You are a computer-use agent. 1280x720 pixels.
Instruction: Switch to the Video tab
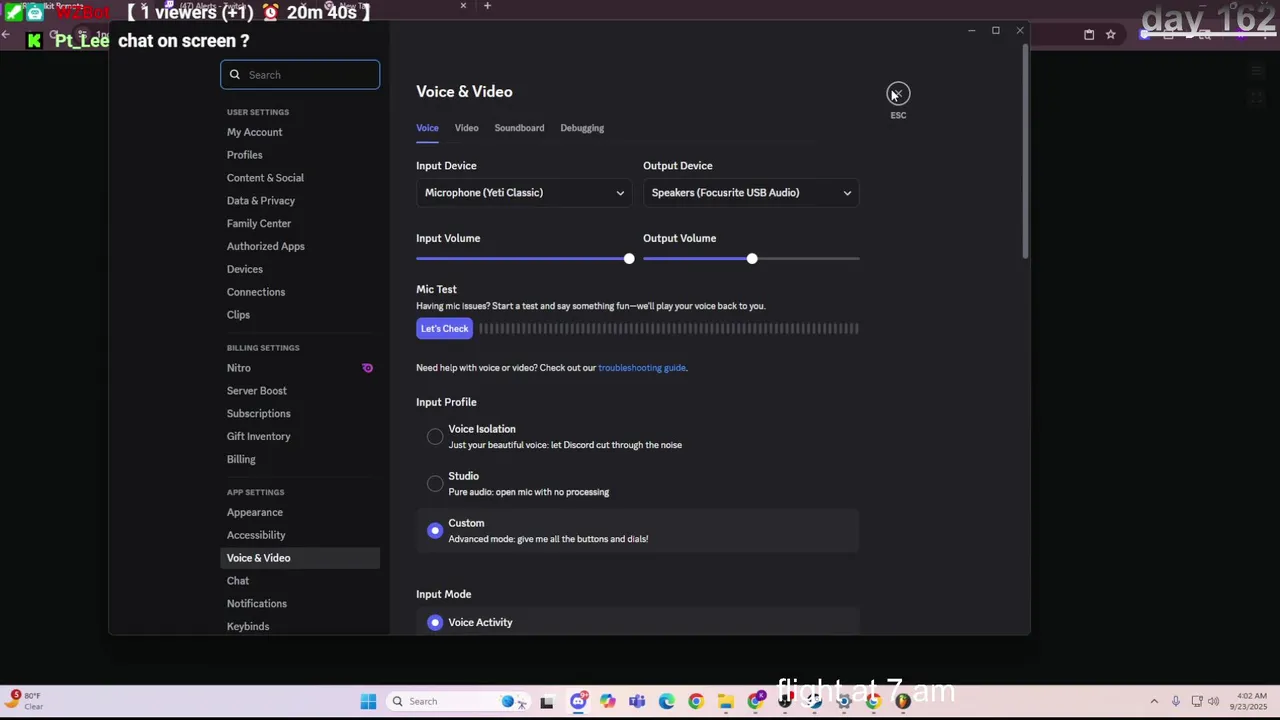[x=466, y=128]
